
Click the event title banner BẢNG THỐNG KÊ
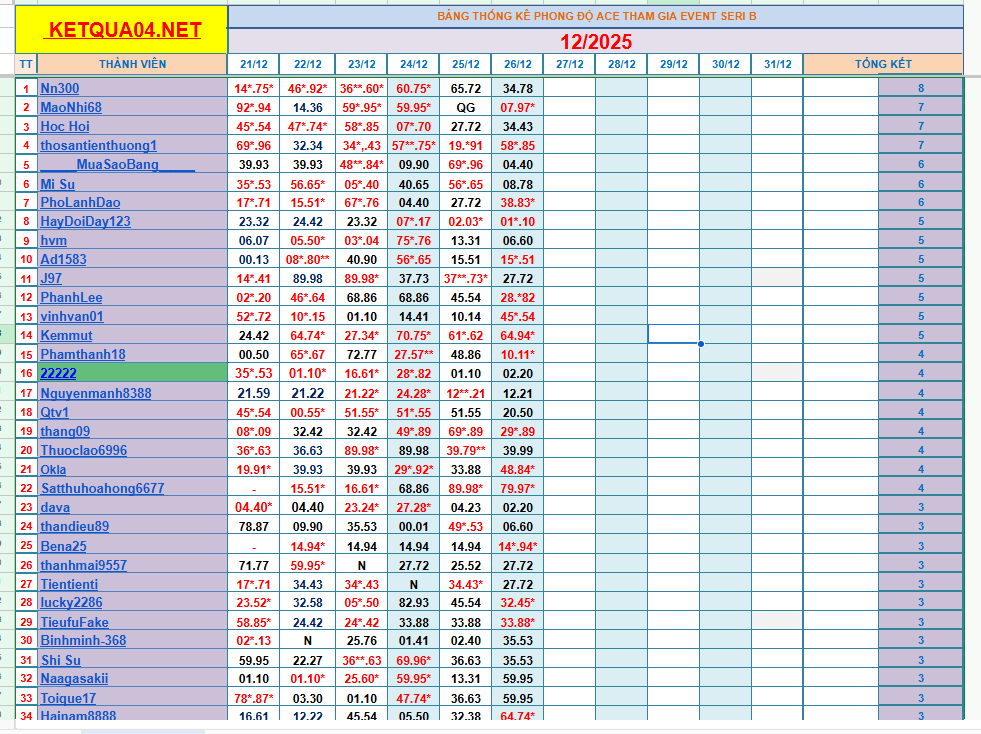point(595,16)
